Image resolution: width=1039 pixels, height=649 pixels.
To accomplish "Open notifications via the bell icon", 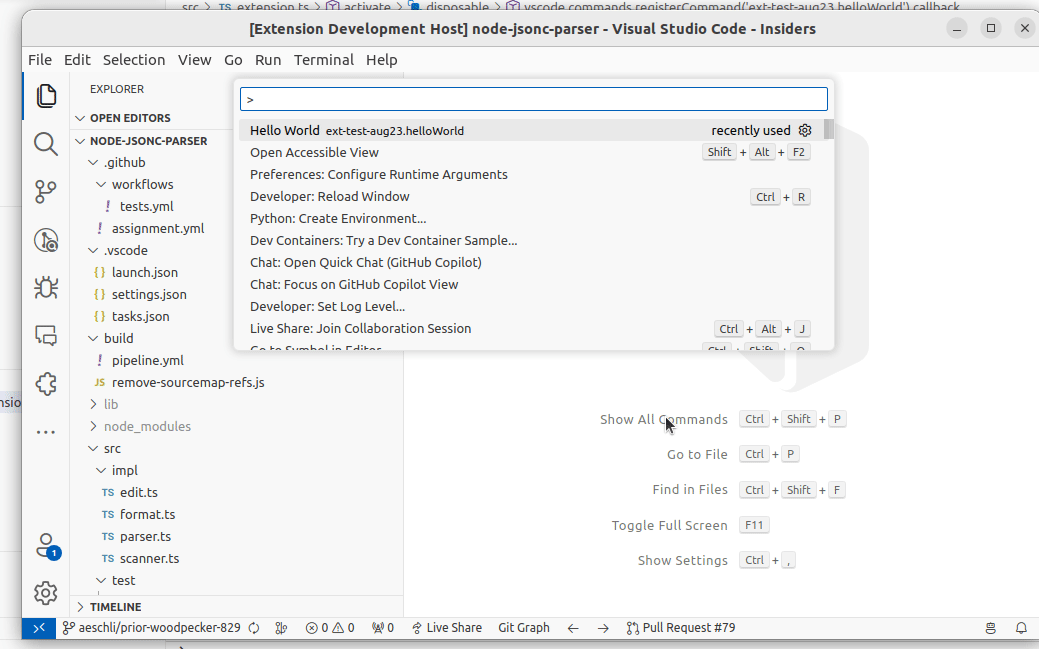I will (1021, 628).
